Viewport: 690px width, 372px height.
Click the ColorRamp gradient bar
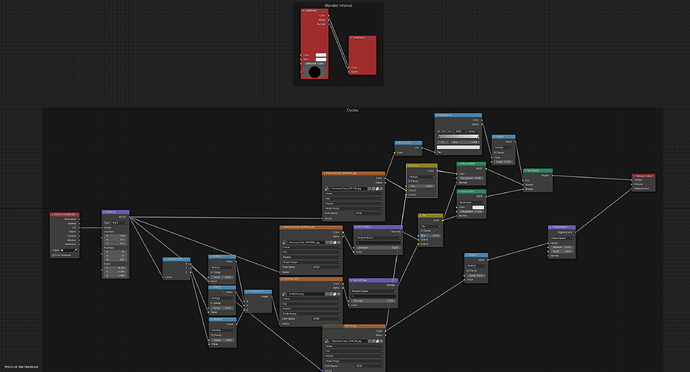point(459,136)
